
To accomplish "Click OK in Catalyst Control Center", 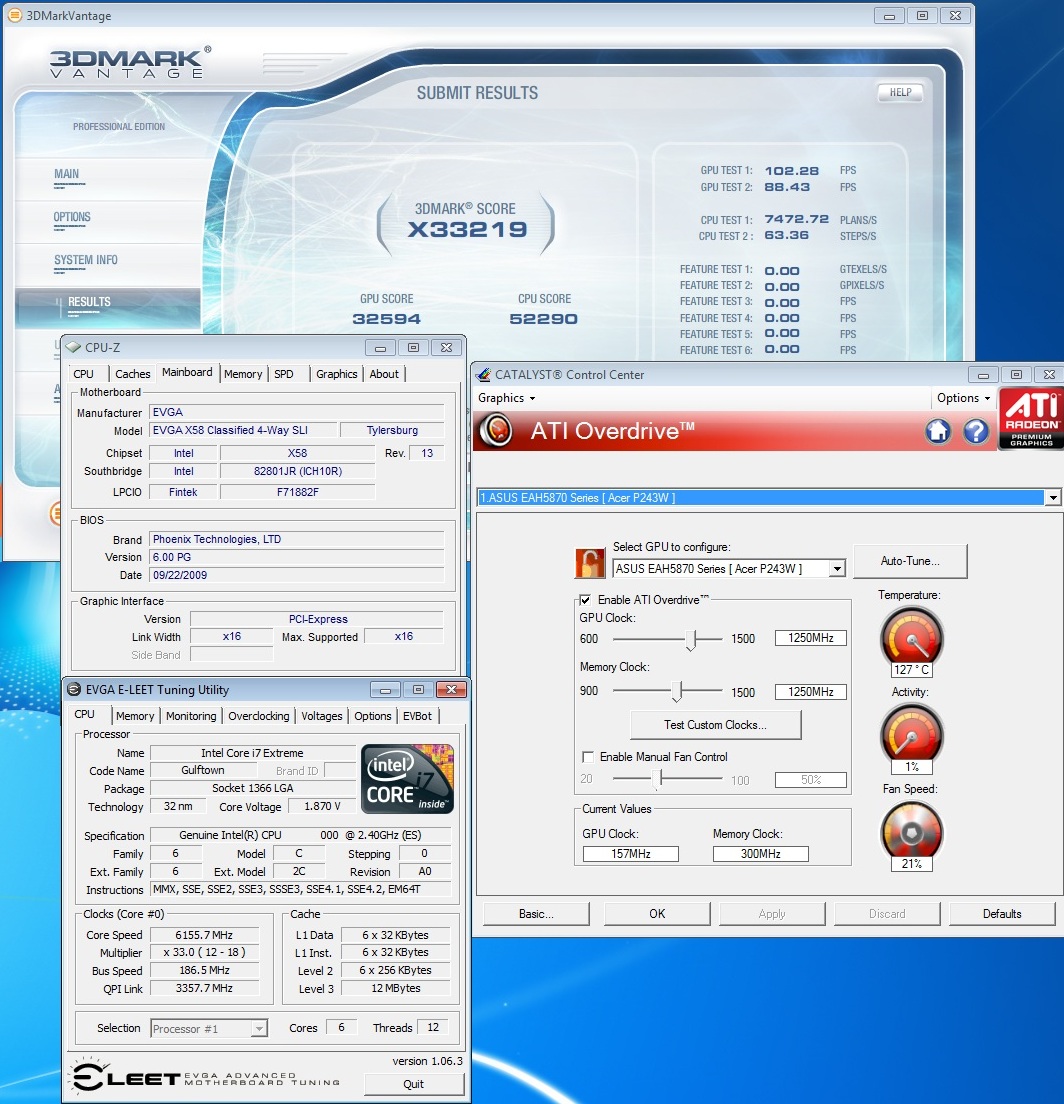I will (657, 914).
